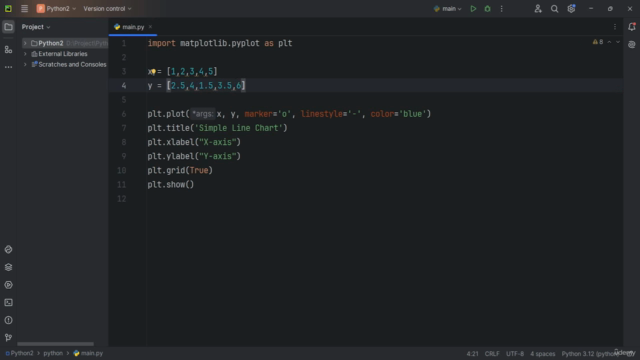Viewport: 640px width, 360px height.
Task: Expand External Libraries node
Action: tap(25, 54)
